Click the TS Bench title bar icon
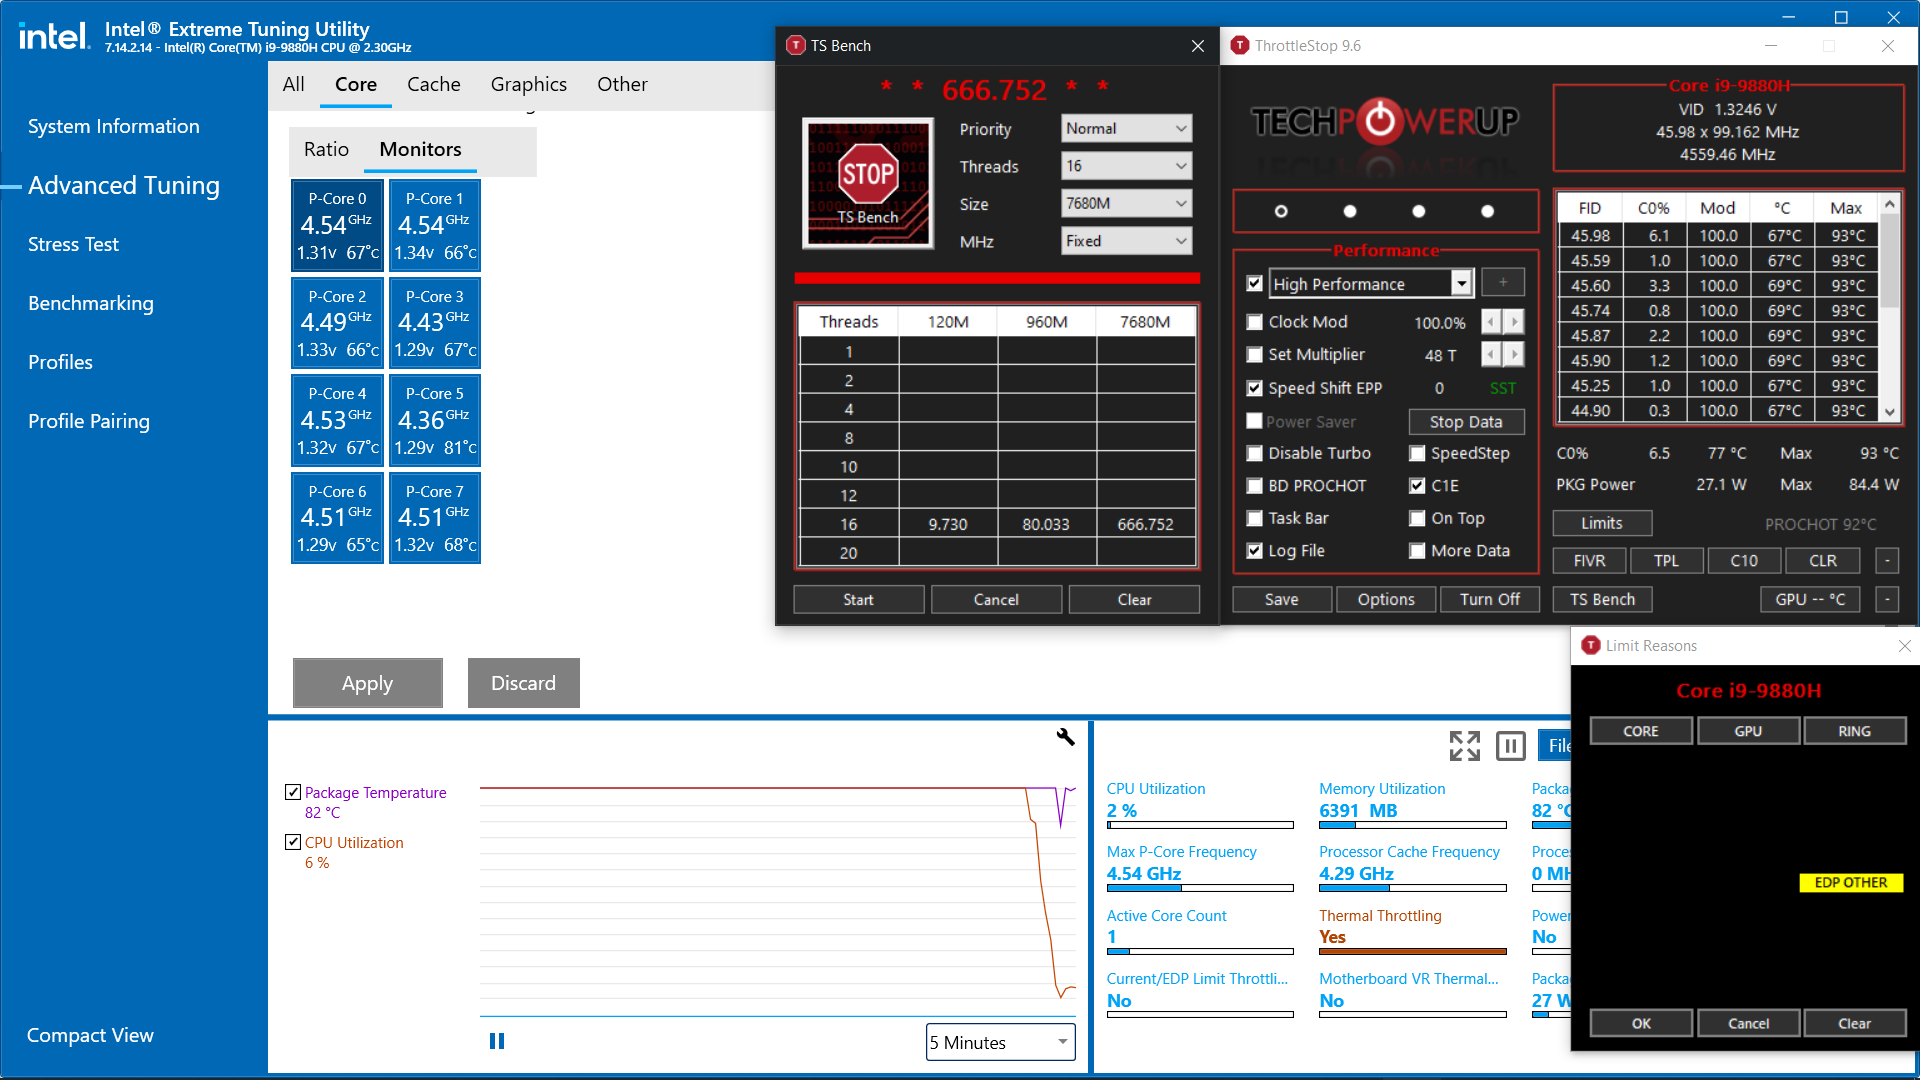Viewport: 1920px width, 1080px height. point(796,46)
